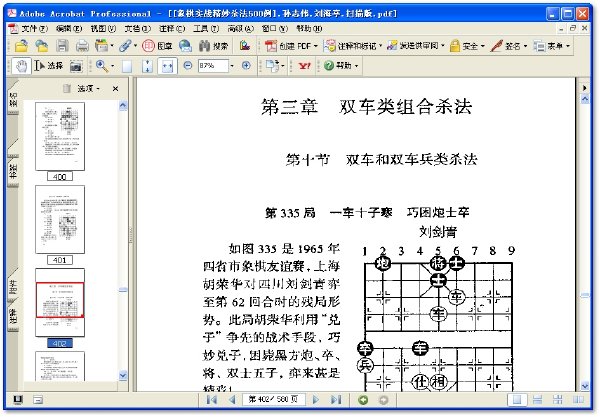The image size is (600, 417).
Task: Go to the previous page
Action: (x=232, y=400)
